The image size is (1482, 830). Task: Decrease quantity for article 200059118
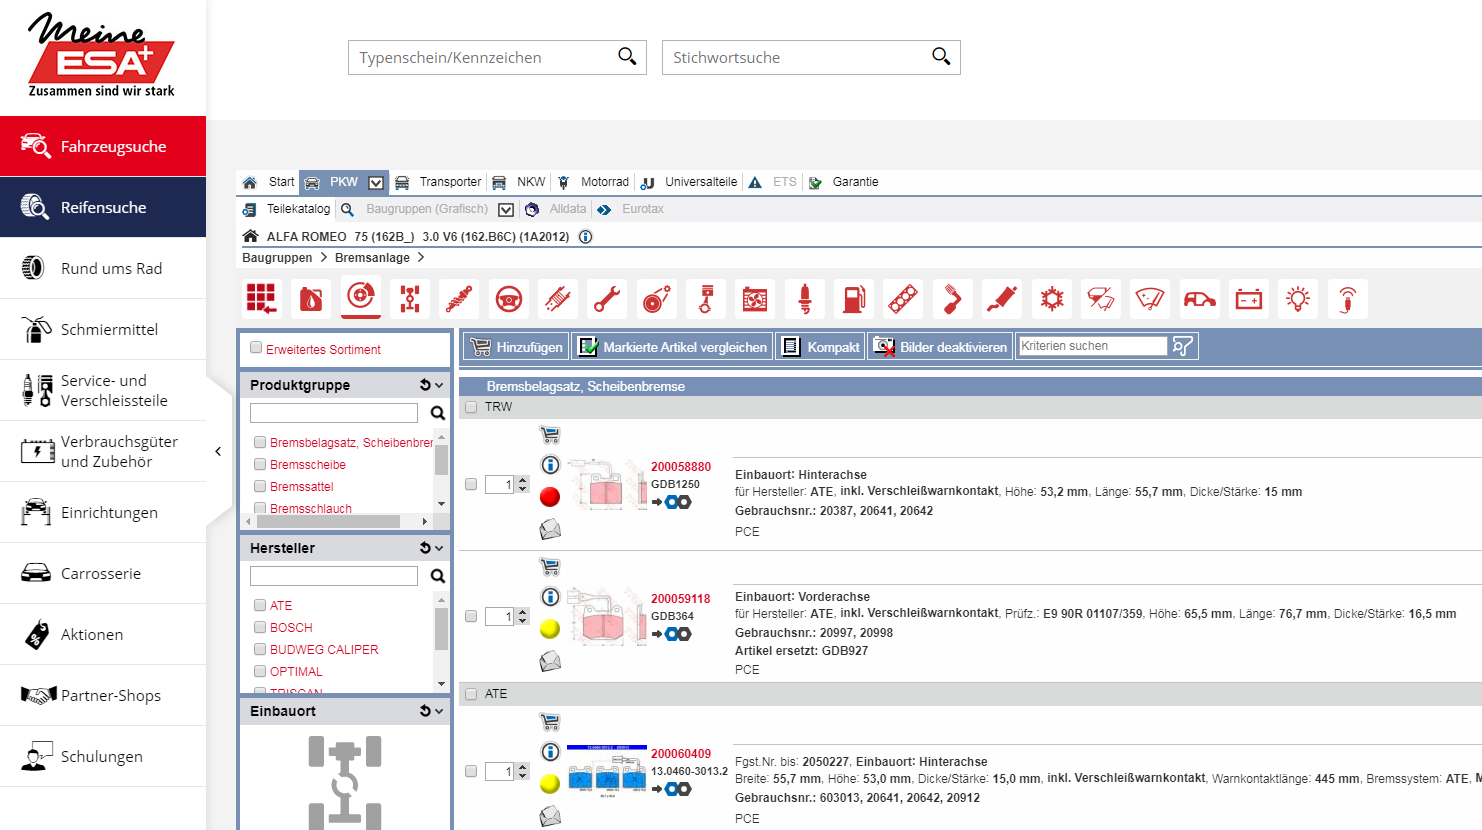523,621
